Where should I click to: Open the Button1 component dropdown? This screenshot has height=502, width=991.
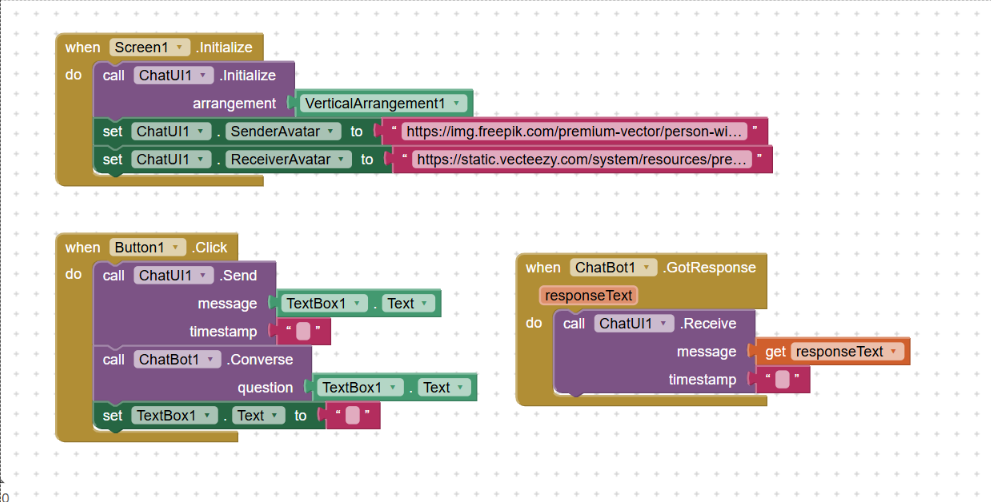(x=178, y=247)
